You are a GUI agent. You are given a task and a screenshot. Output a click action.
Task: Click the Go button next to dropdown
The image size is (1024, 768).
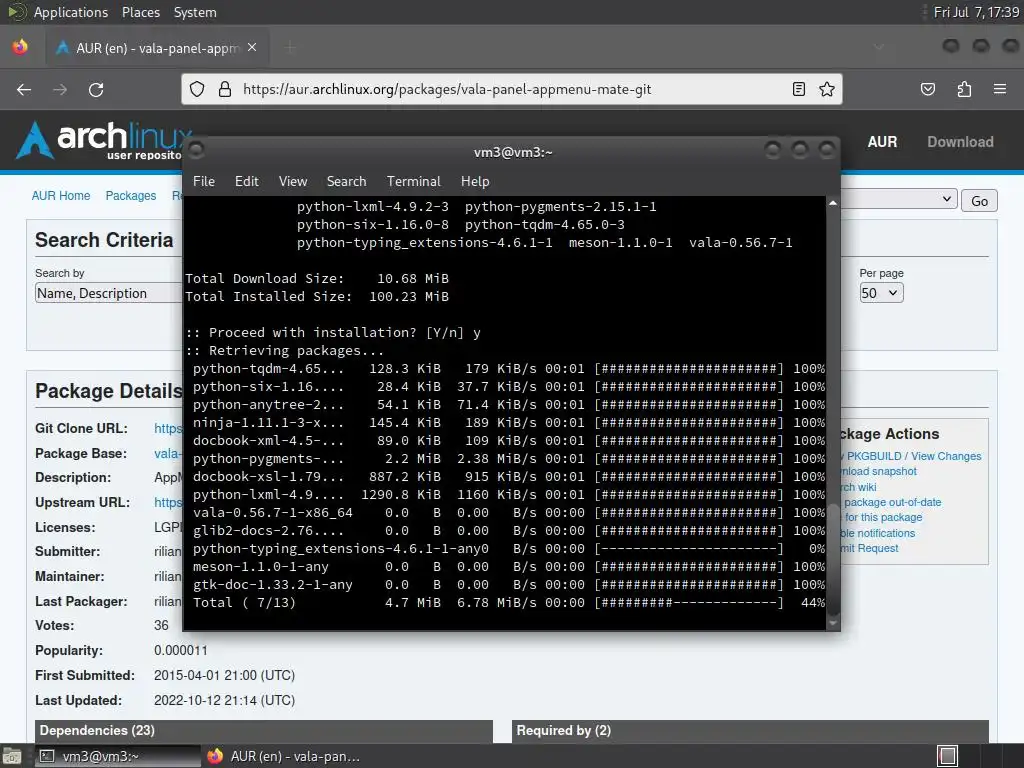(979, 201)
